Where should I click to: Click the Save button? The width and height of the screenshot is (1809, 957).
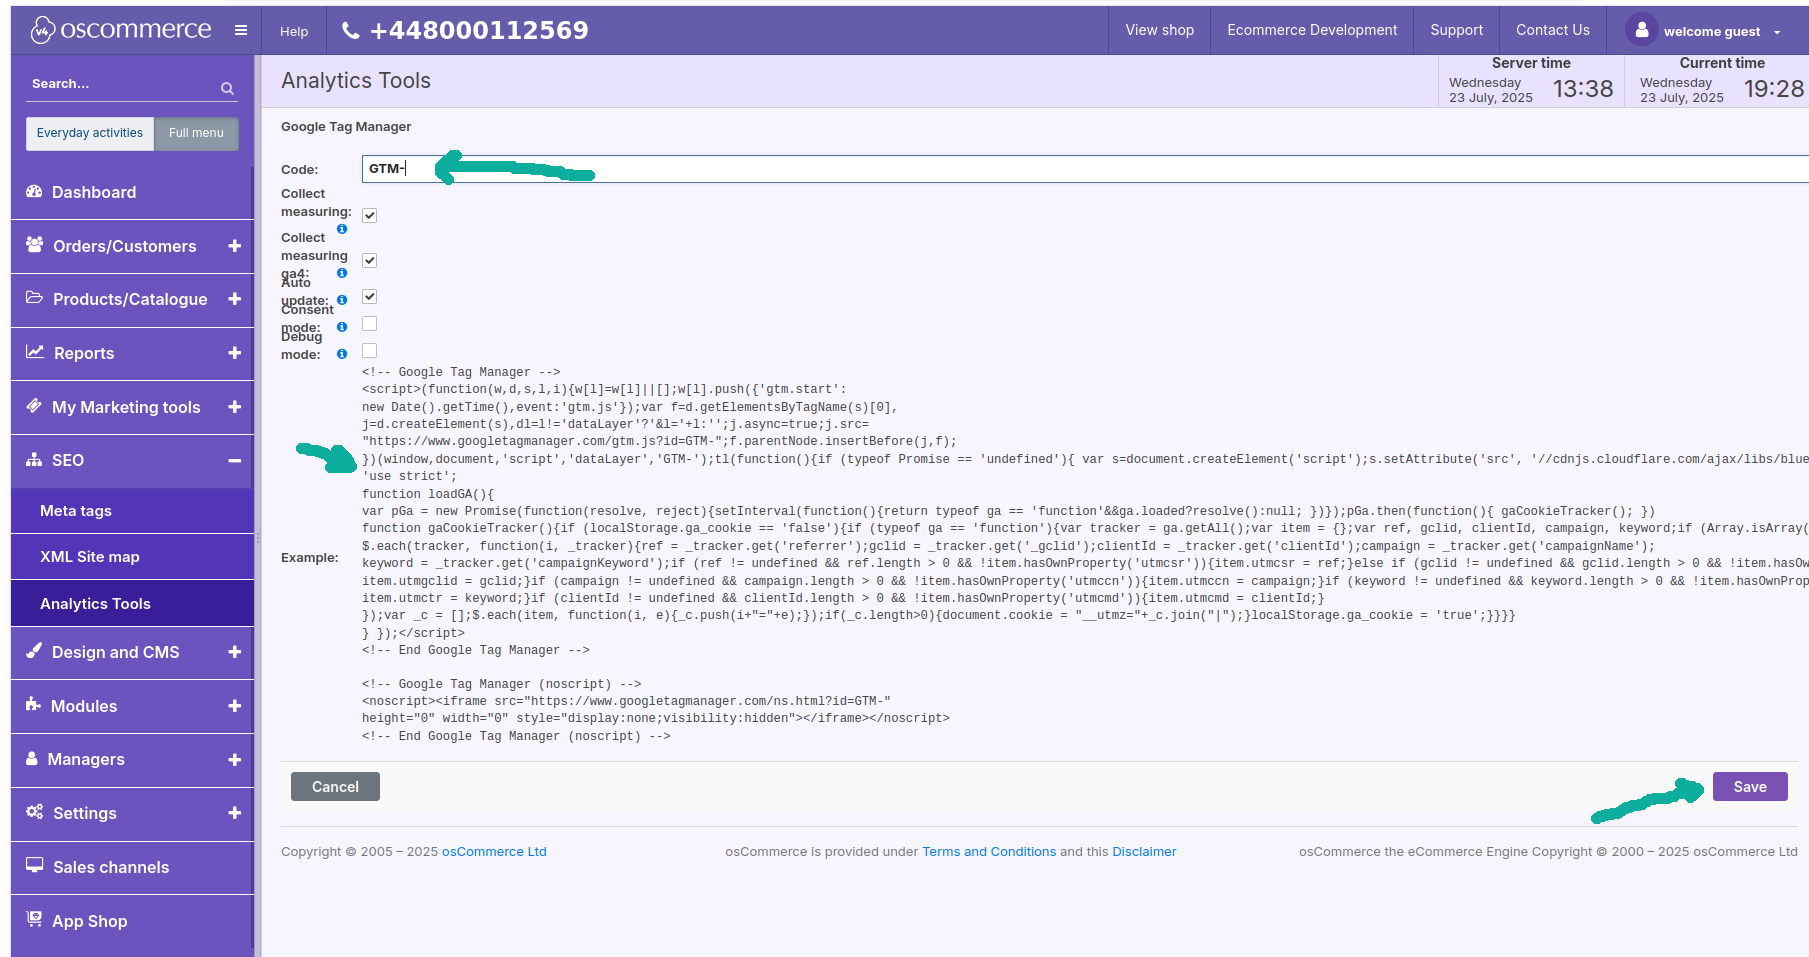(1750, 787)
